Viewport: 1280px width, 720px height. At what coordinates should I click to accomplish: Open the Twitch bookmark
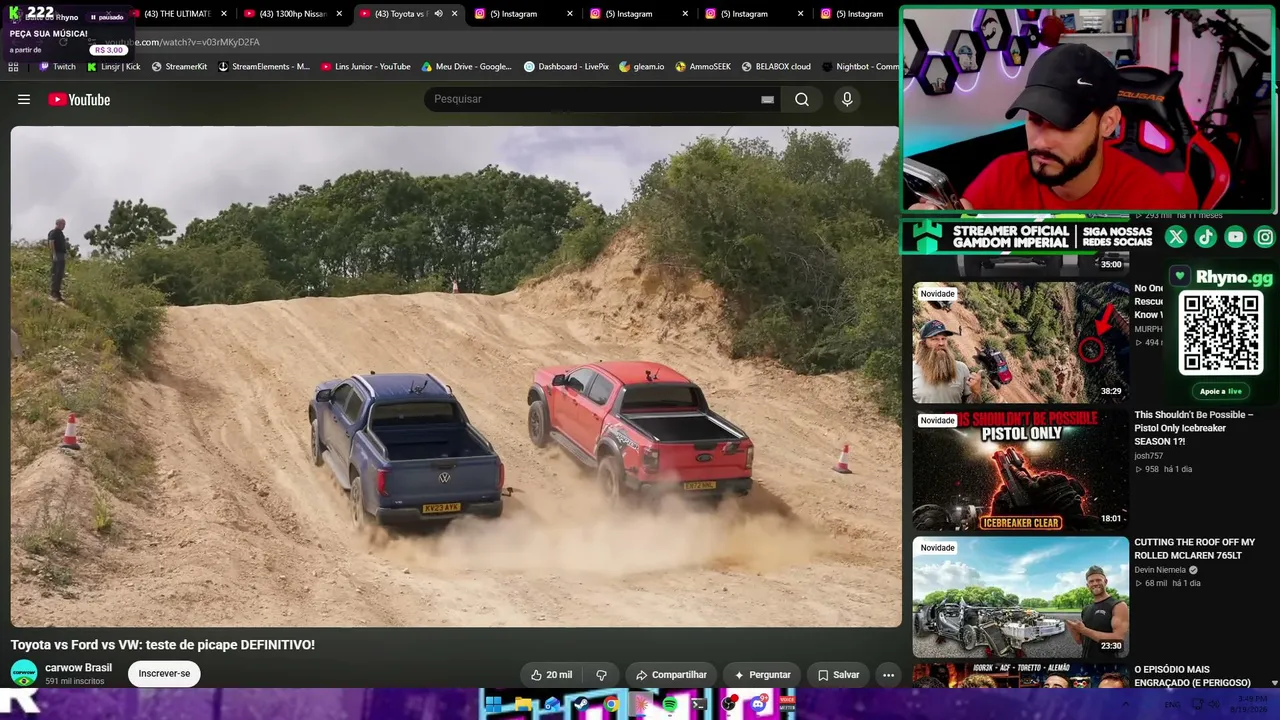click(57, 67)
